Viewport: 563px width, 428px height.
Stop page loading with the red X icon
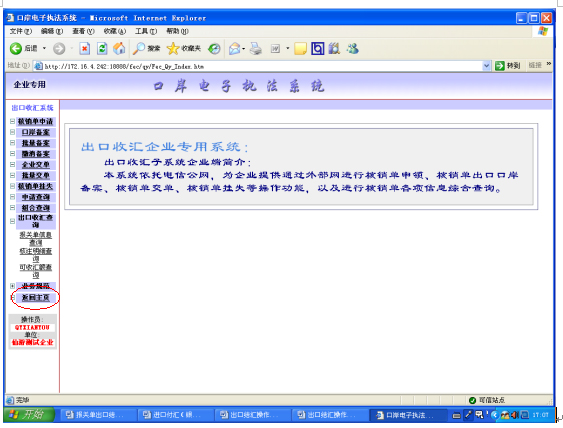click(x=85, y=48)
